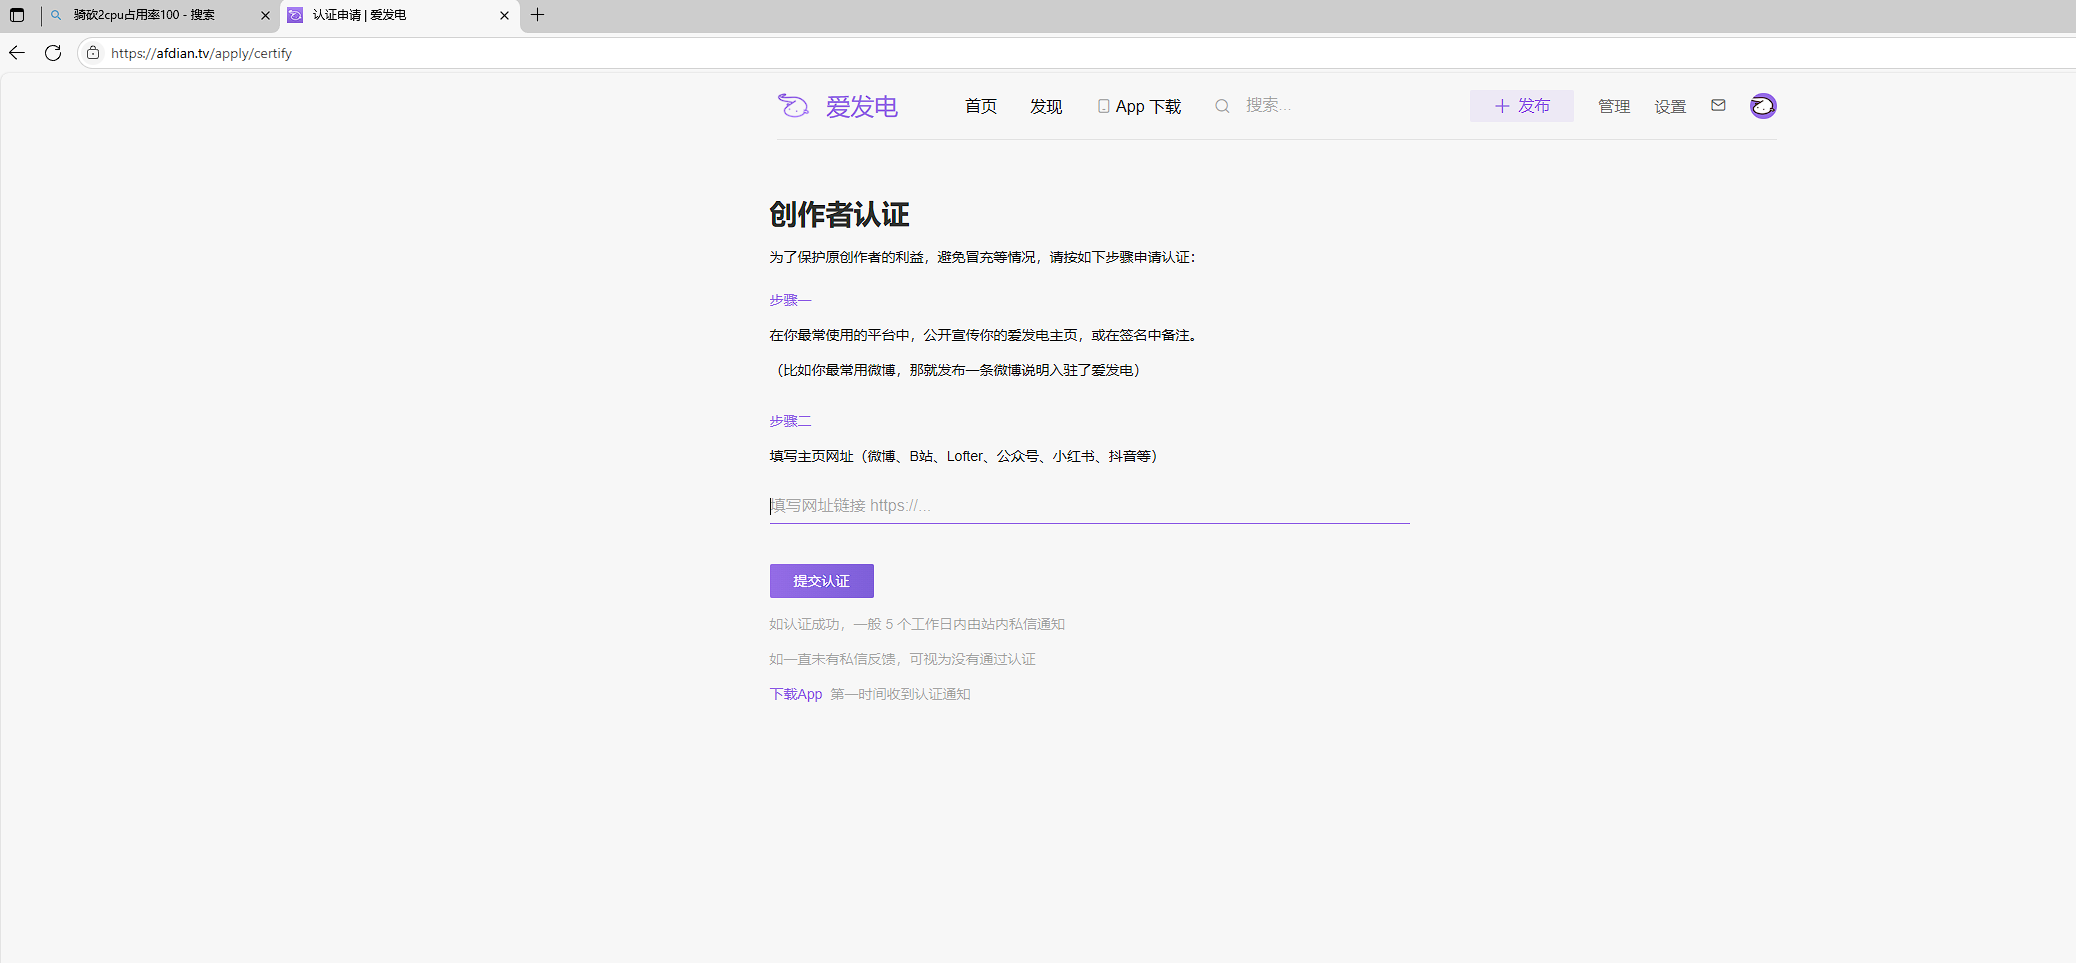Close the 认证申请 | 爱发电 tab
Viewport: 2076px width, 963px height.
click(x=504, y=15)
